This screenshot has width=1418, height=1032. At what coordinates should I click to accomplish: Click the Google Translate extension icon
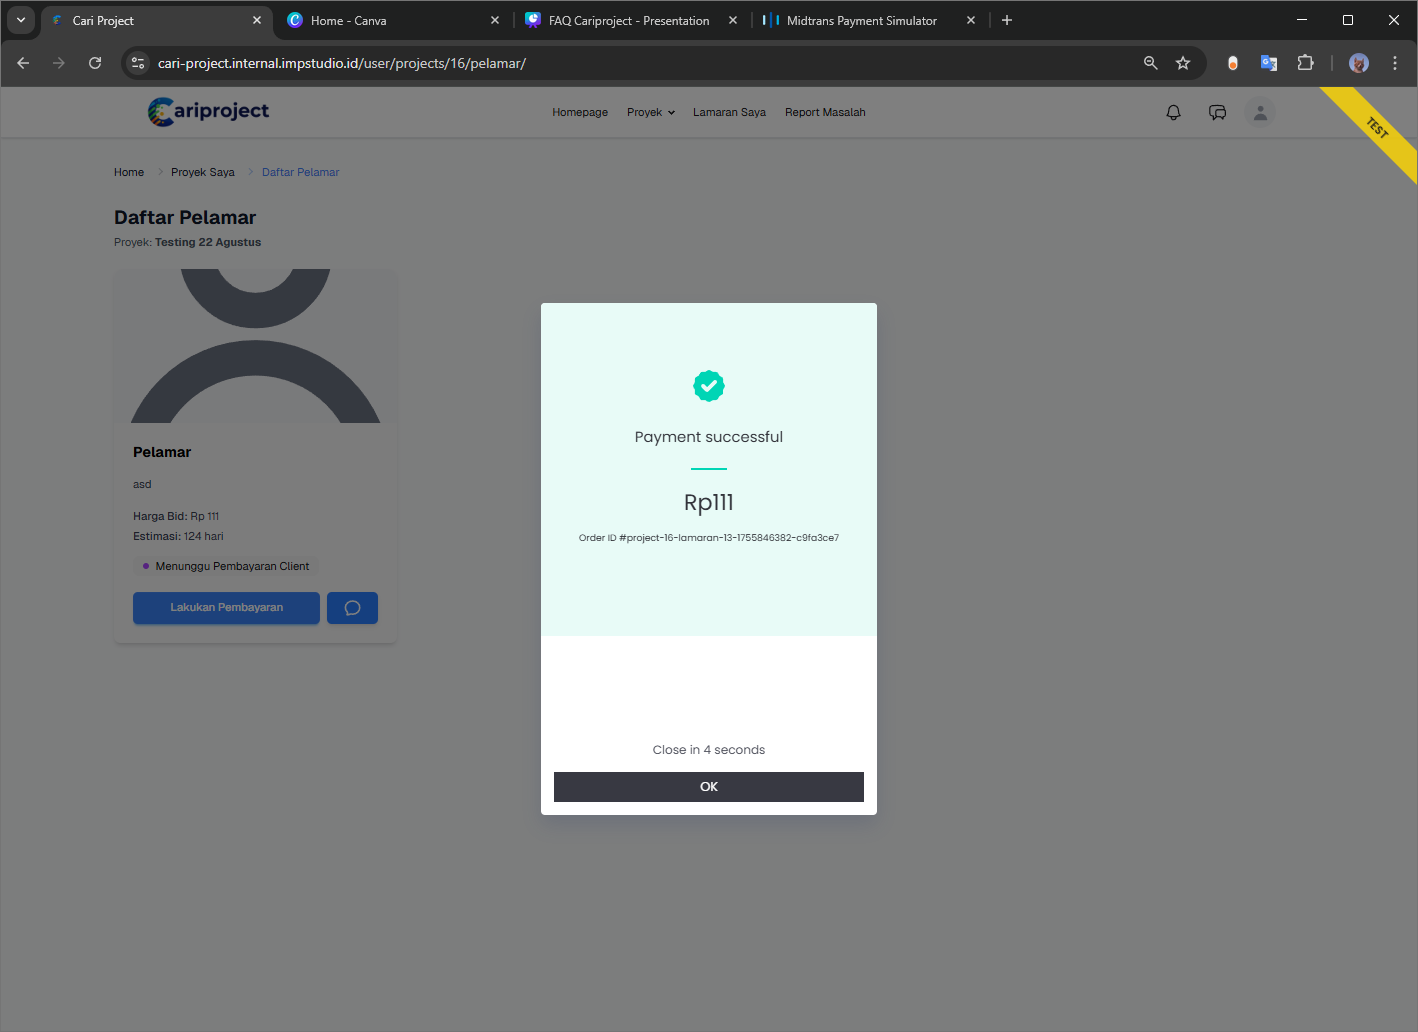1269,63
